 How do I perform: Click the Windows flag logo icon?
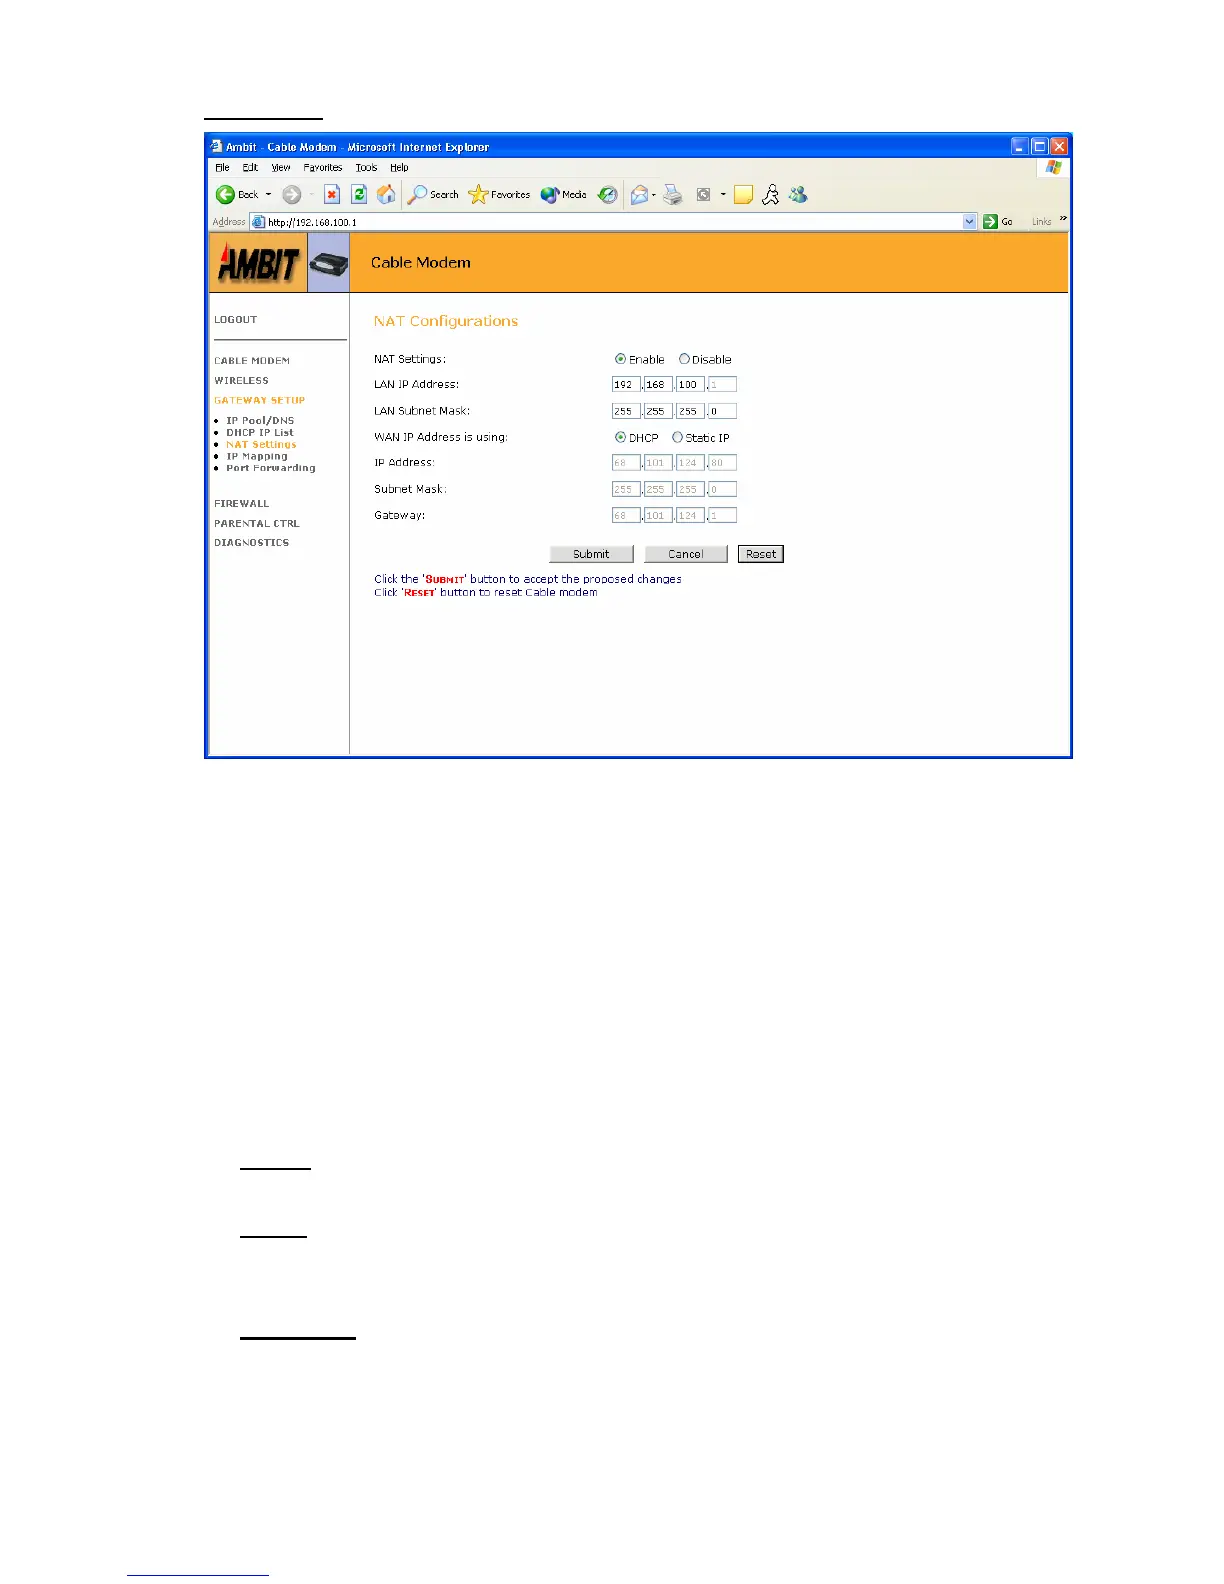(x=1053, y=167)
